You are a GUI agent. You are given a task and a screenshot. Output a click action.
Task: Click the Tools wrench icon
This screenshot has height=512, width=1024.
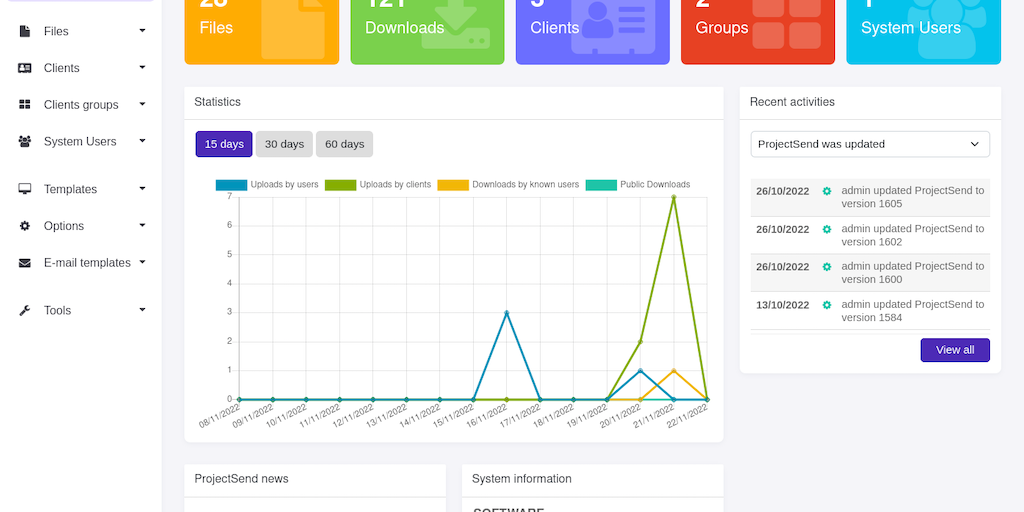point(25,311)
